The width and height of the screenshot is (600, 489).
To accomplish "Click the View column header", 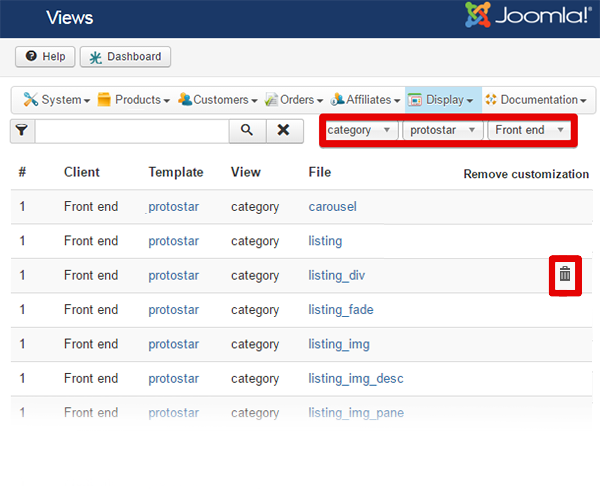I will click(246, 172).
